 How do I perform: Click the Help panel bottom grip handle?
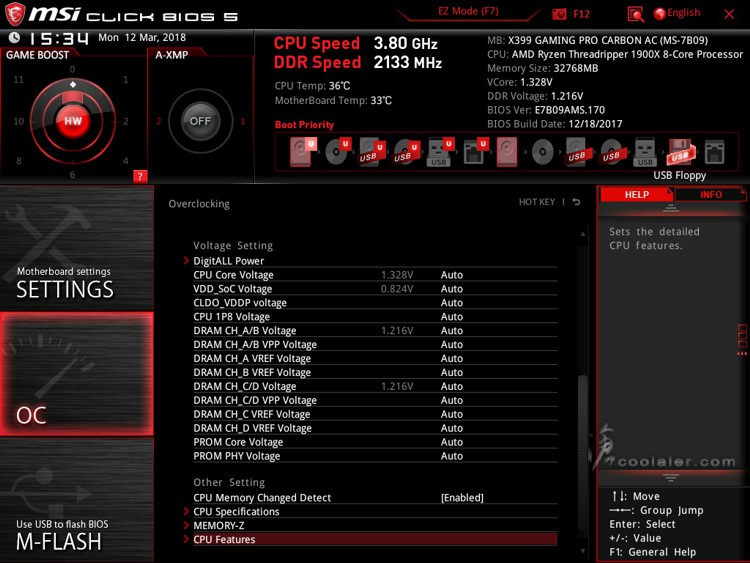click(x=671, y=478)
